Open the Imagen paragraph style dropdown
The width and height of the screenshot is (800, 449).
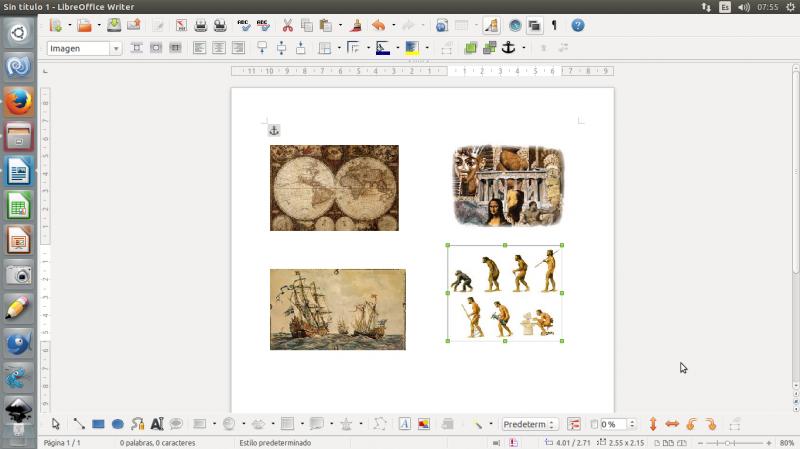tap(116, 48)
